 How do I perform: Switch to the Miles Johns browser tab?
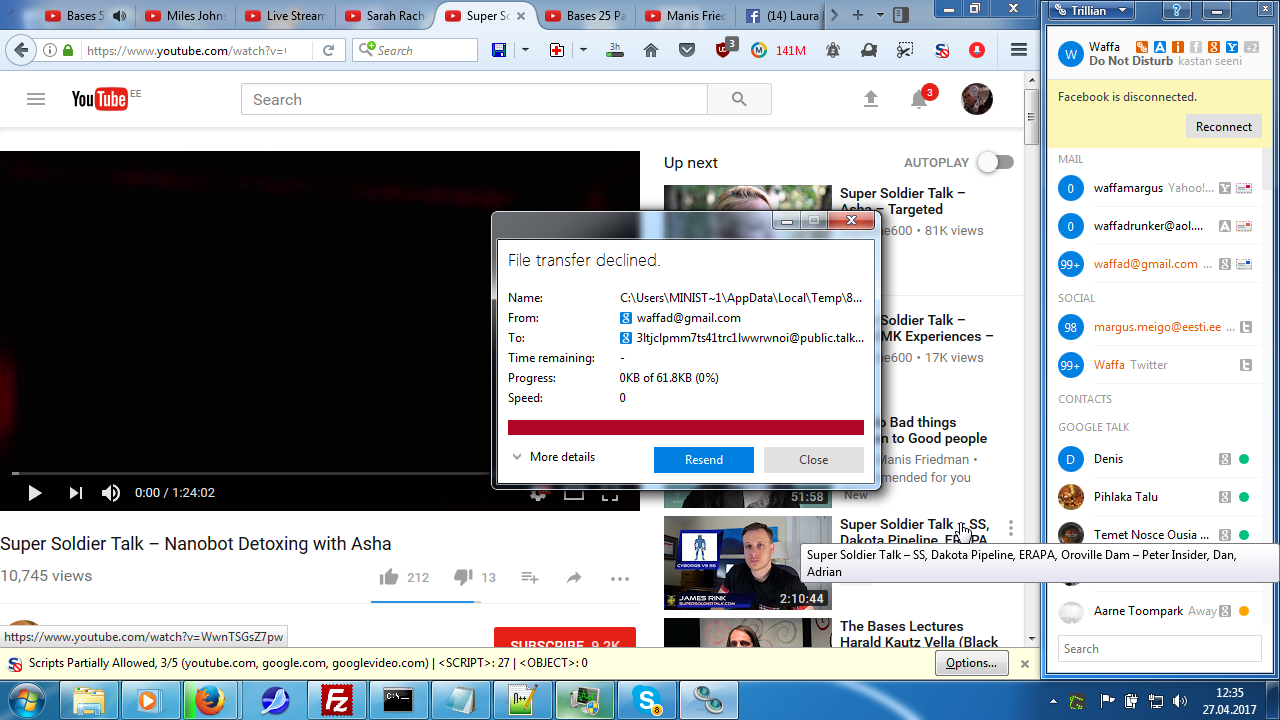[186, 16]
